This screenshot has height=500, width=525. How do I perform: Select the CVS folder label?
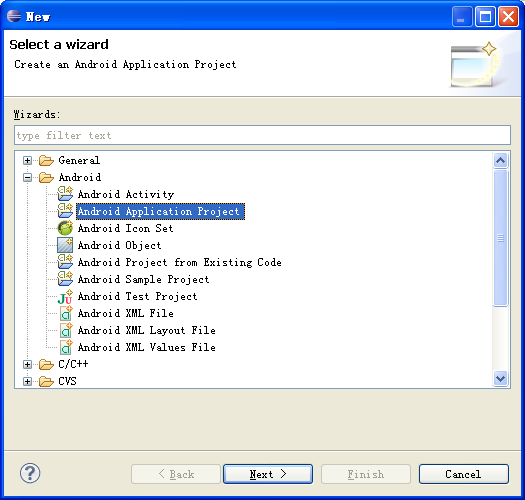pyautogui.click(x=67, y=381)
